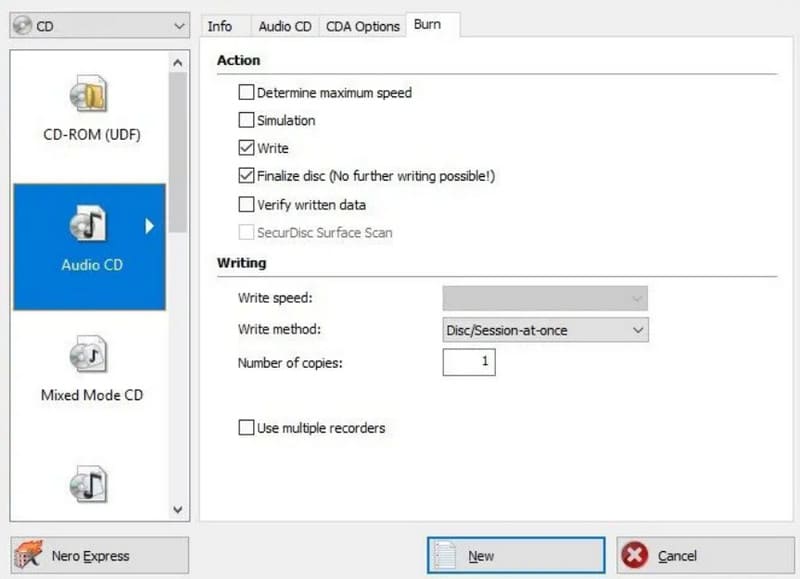Enable Determine maximum speed checkbox
This screenshot has height=579, width=800.
point(246,93)
